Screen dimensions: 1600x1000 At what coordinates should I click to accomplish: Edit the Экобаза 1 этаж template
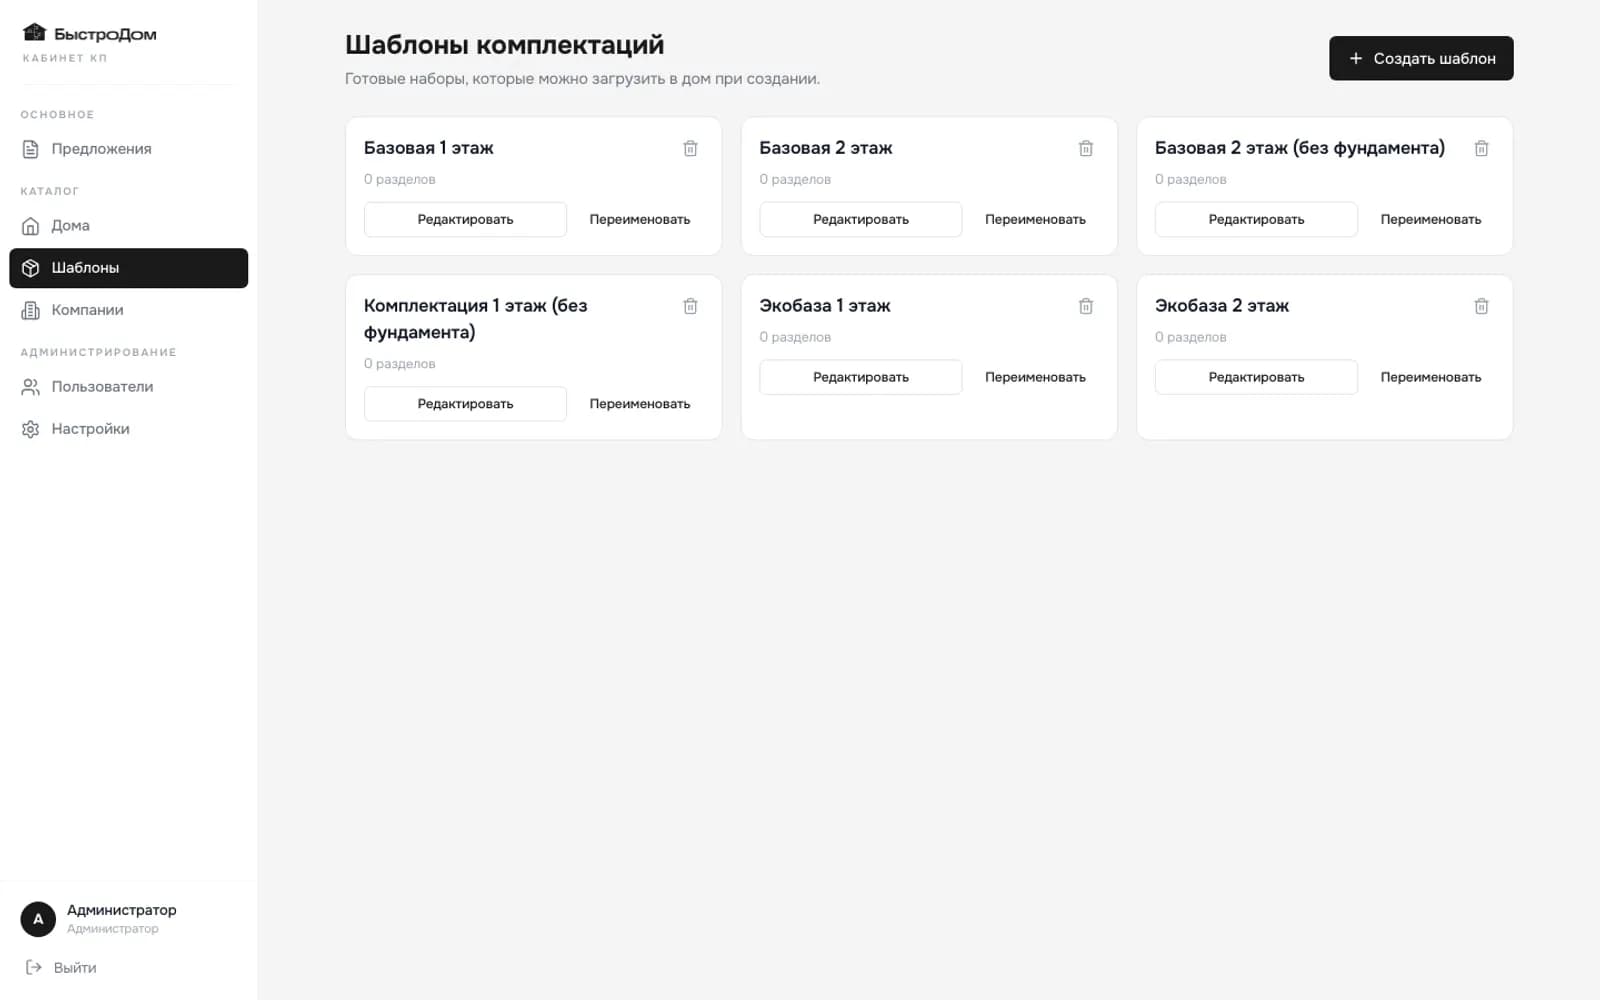pos(860,377)
